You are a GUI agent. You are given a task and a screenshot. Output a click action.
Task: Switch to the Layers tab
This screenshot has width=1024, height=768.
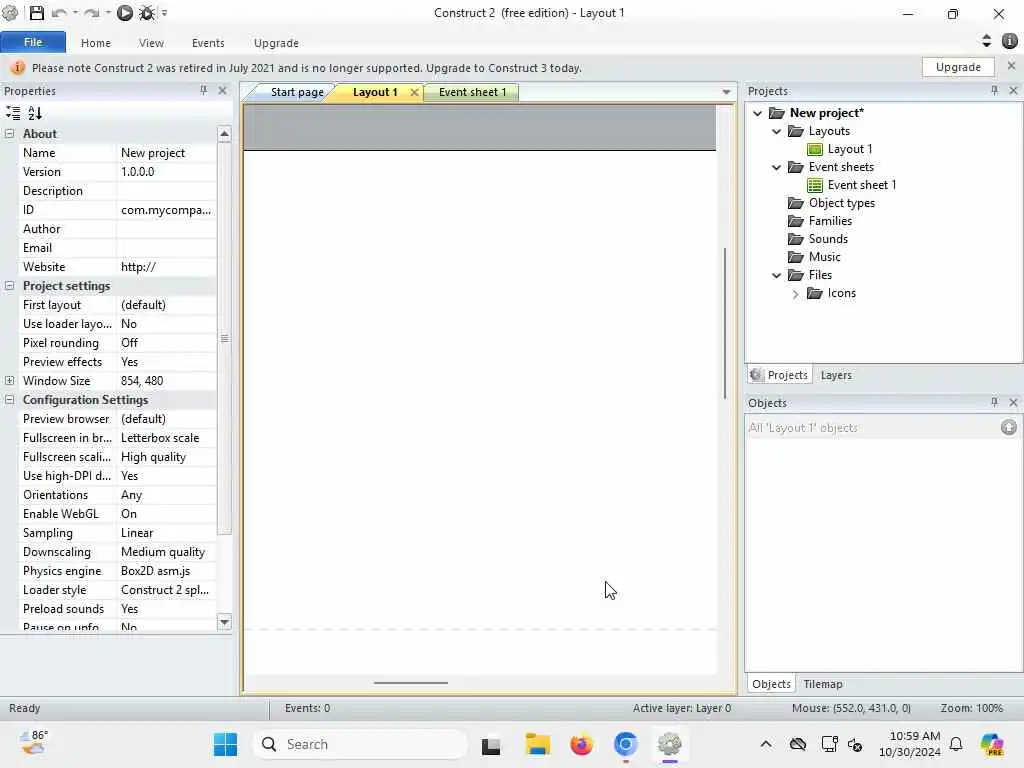(836, 376)
